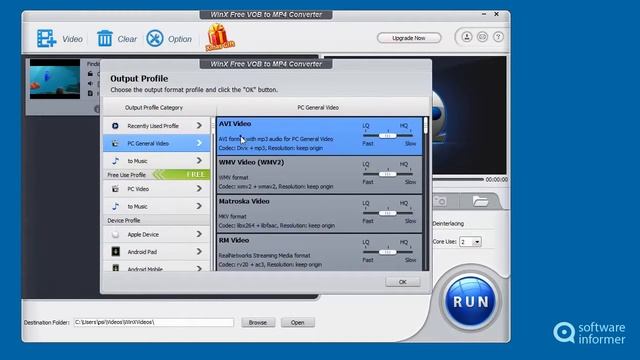This screenshot has width=640, height=360.
Task: Click the quality slider for AVI Video
Action: click(x=387, y=136)
